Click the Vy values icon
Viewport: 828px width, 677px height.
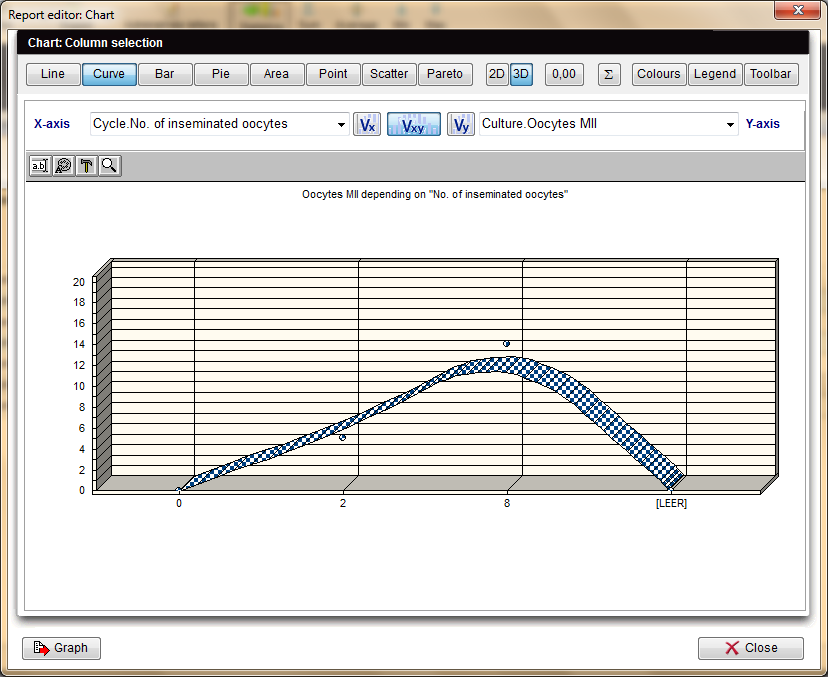point(461,125)
